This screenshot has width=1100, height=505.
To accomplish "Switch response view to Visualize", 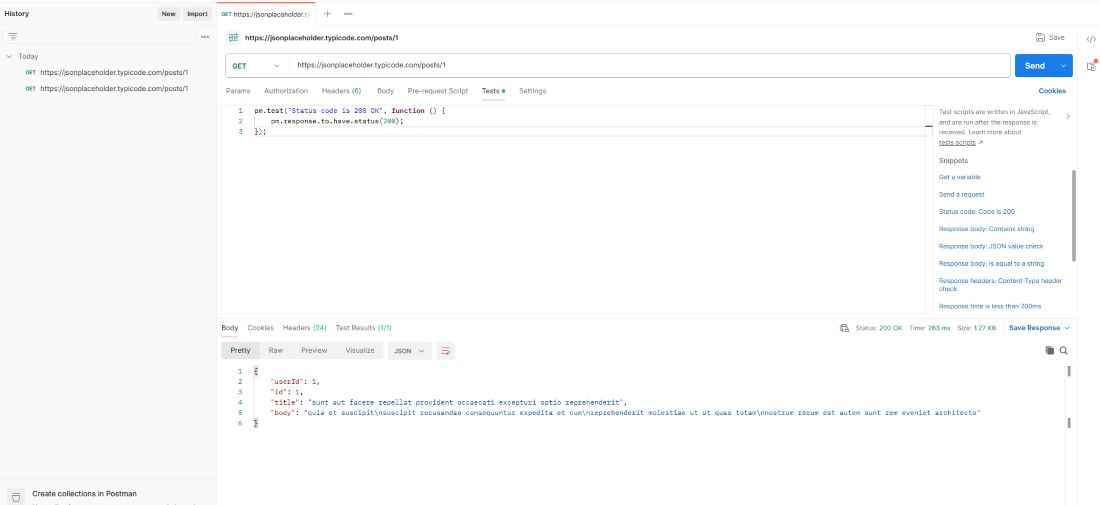I will coord(360,351).
